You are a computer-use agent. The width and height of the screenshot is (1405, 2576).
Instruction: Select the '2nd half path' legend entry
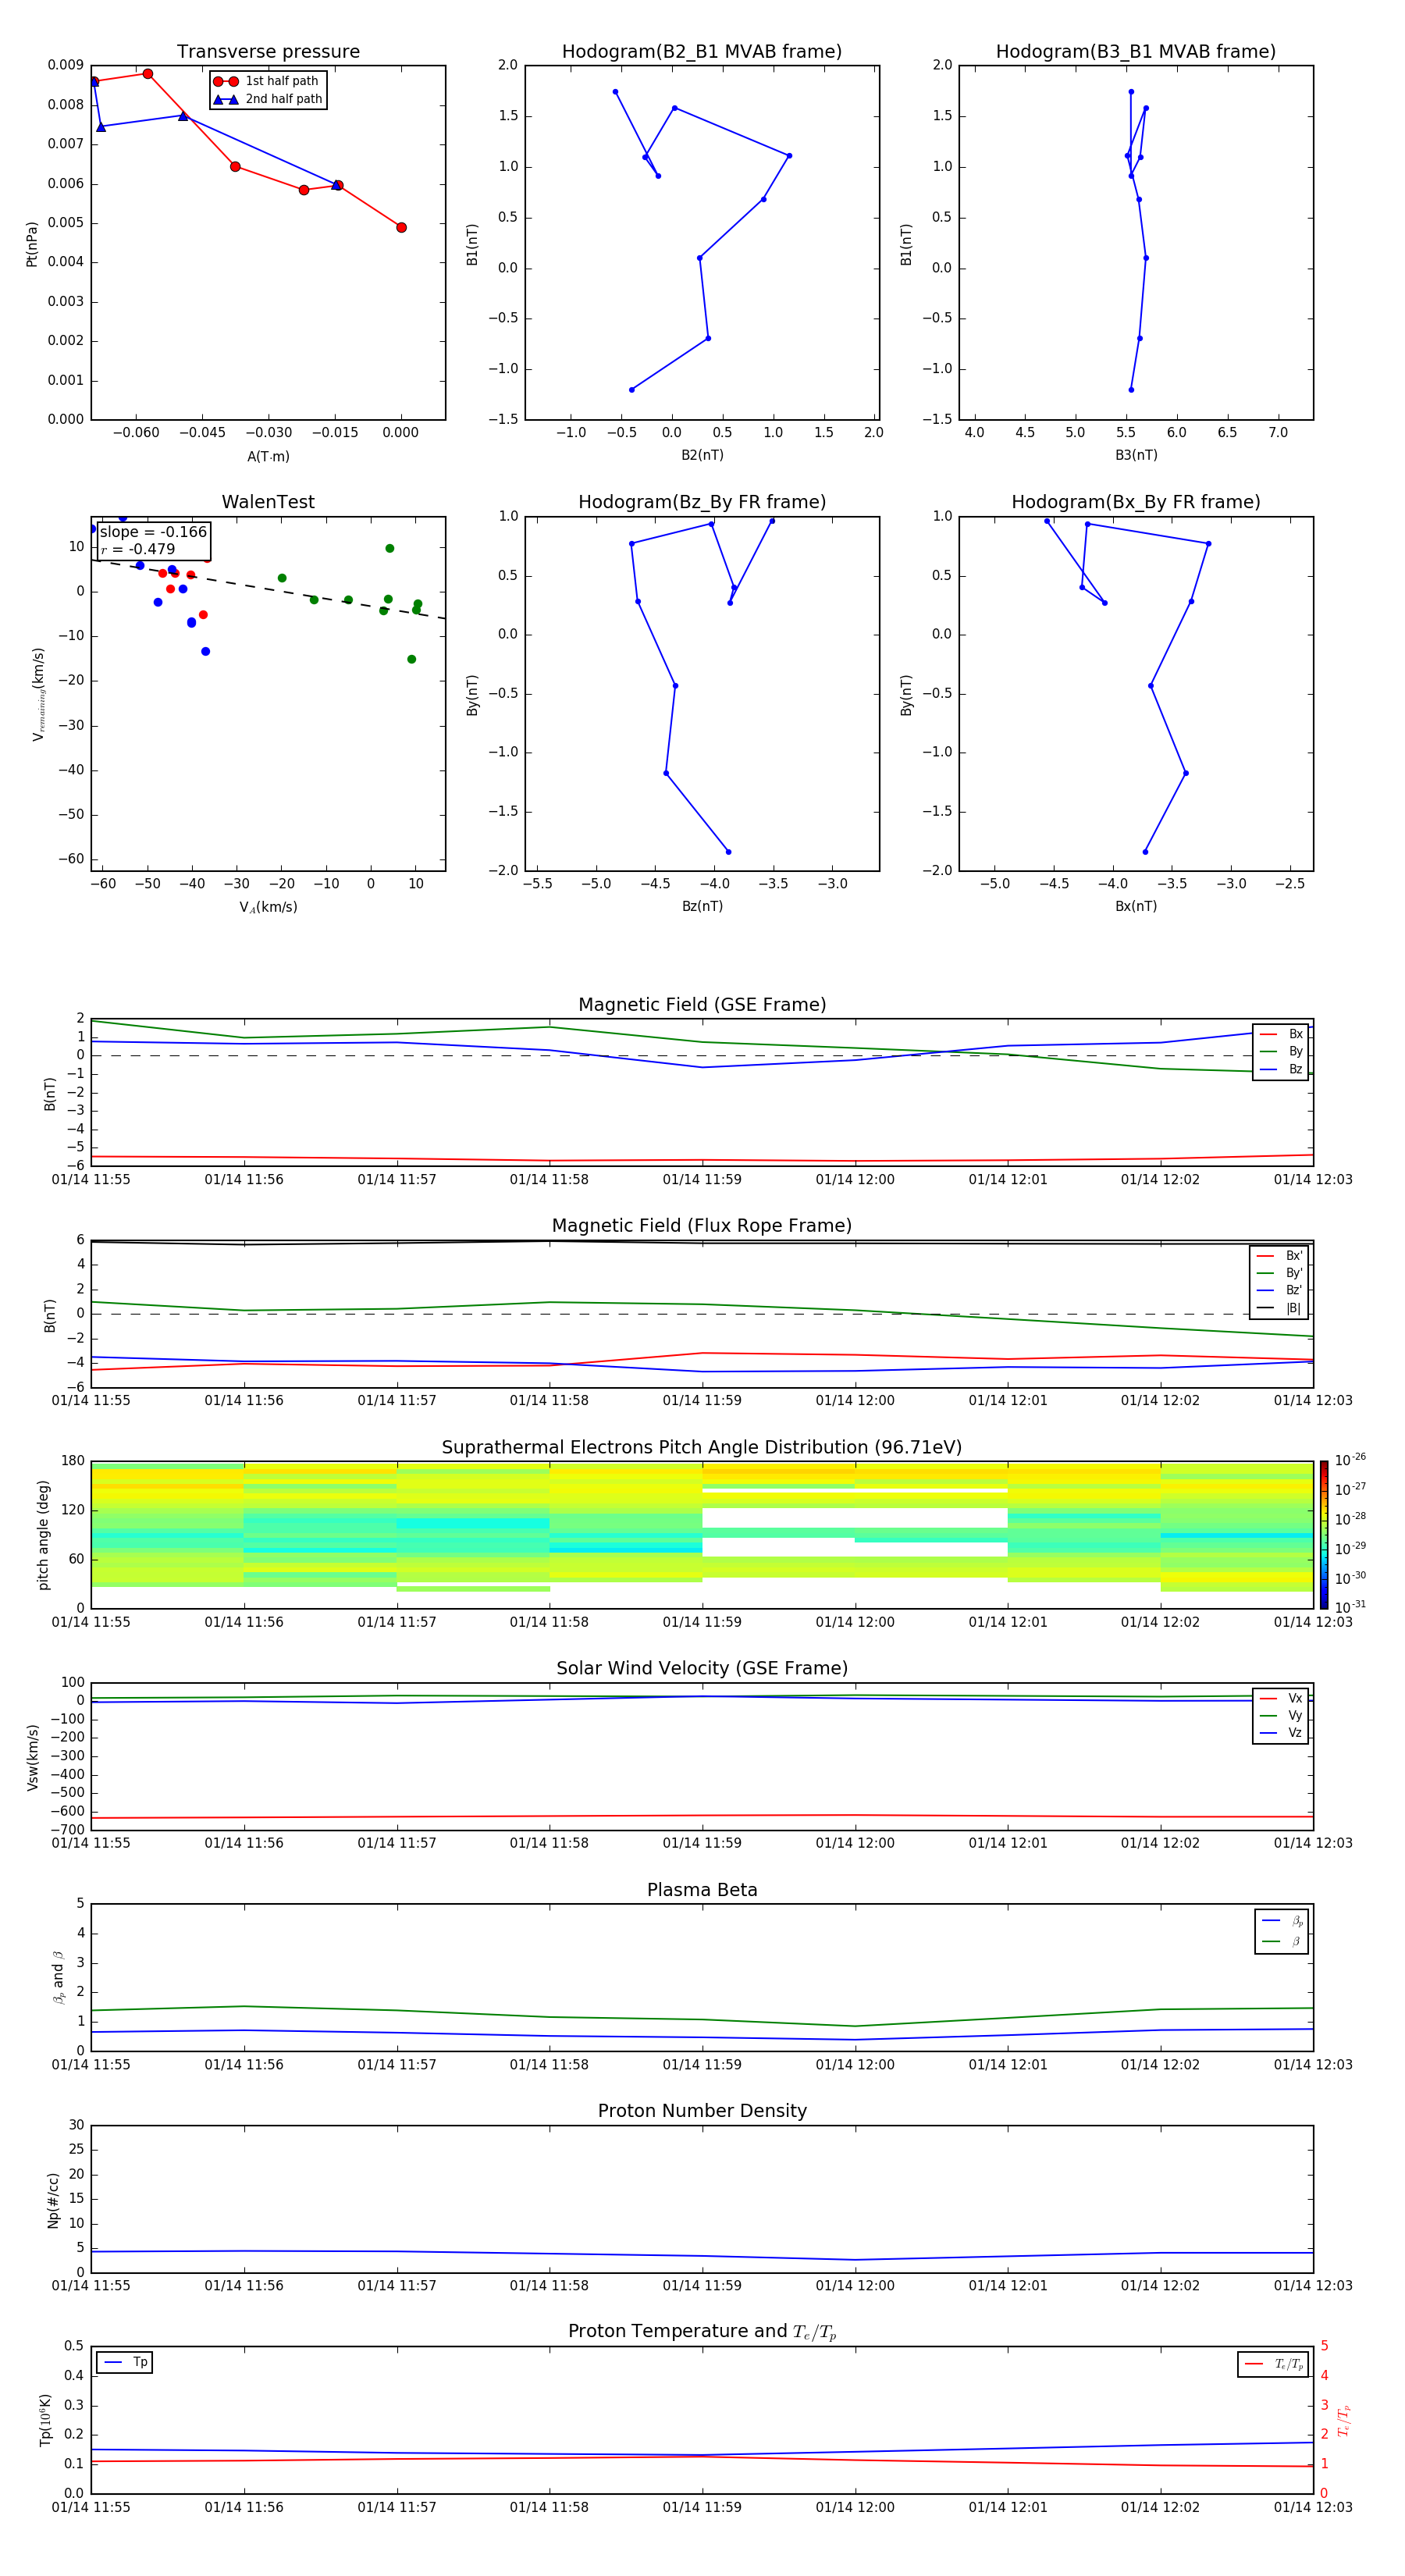(x=269, y=99)
